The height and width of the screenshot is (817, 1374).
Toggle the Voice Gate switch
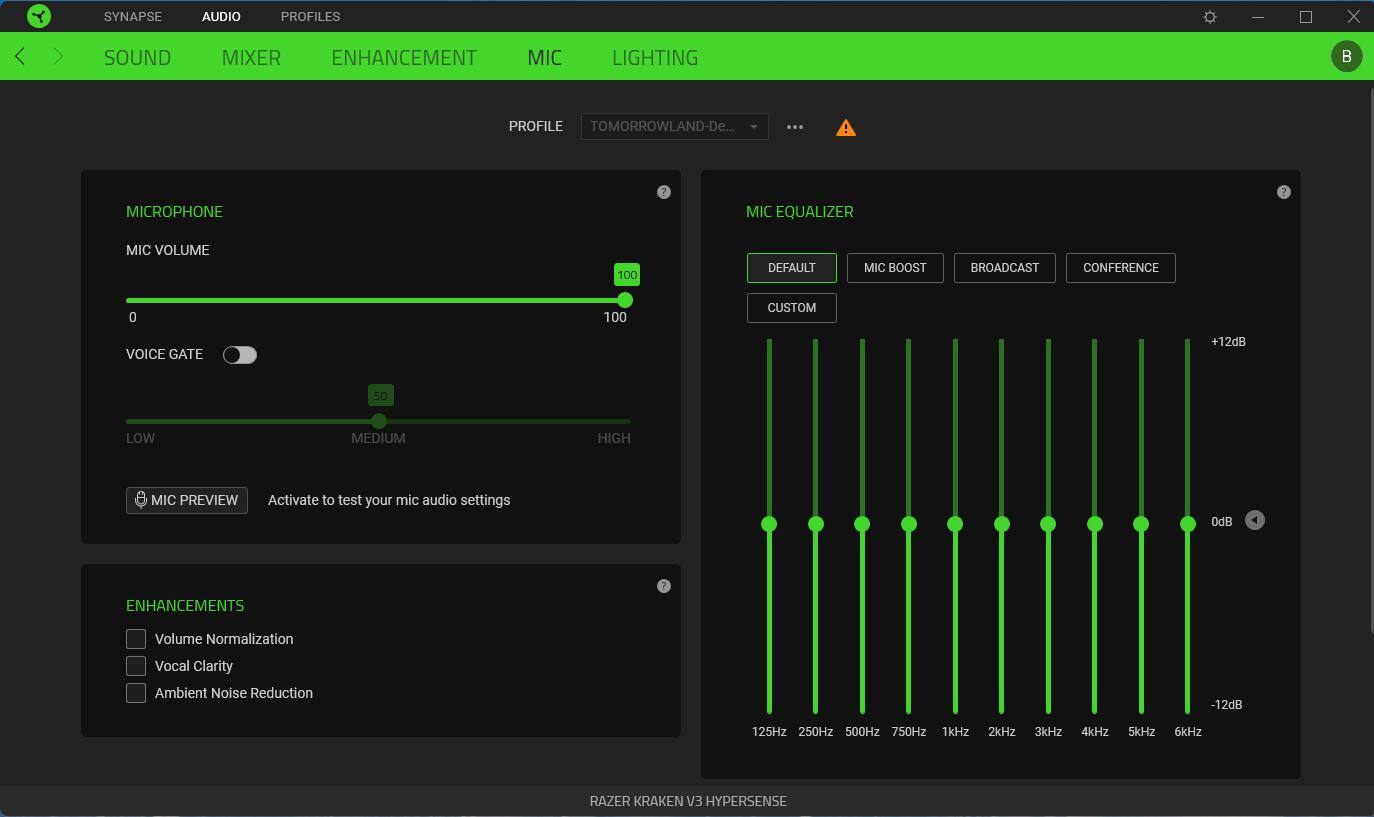click(240, 355)
